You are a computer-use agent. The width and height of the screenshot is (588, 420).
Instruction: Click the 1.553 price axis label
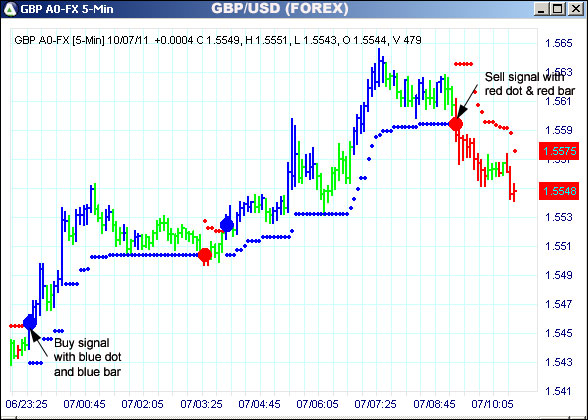(x=559, y=217)
